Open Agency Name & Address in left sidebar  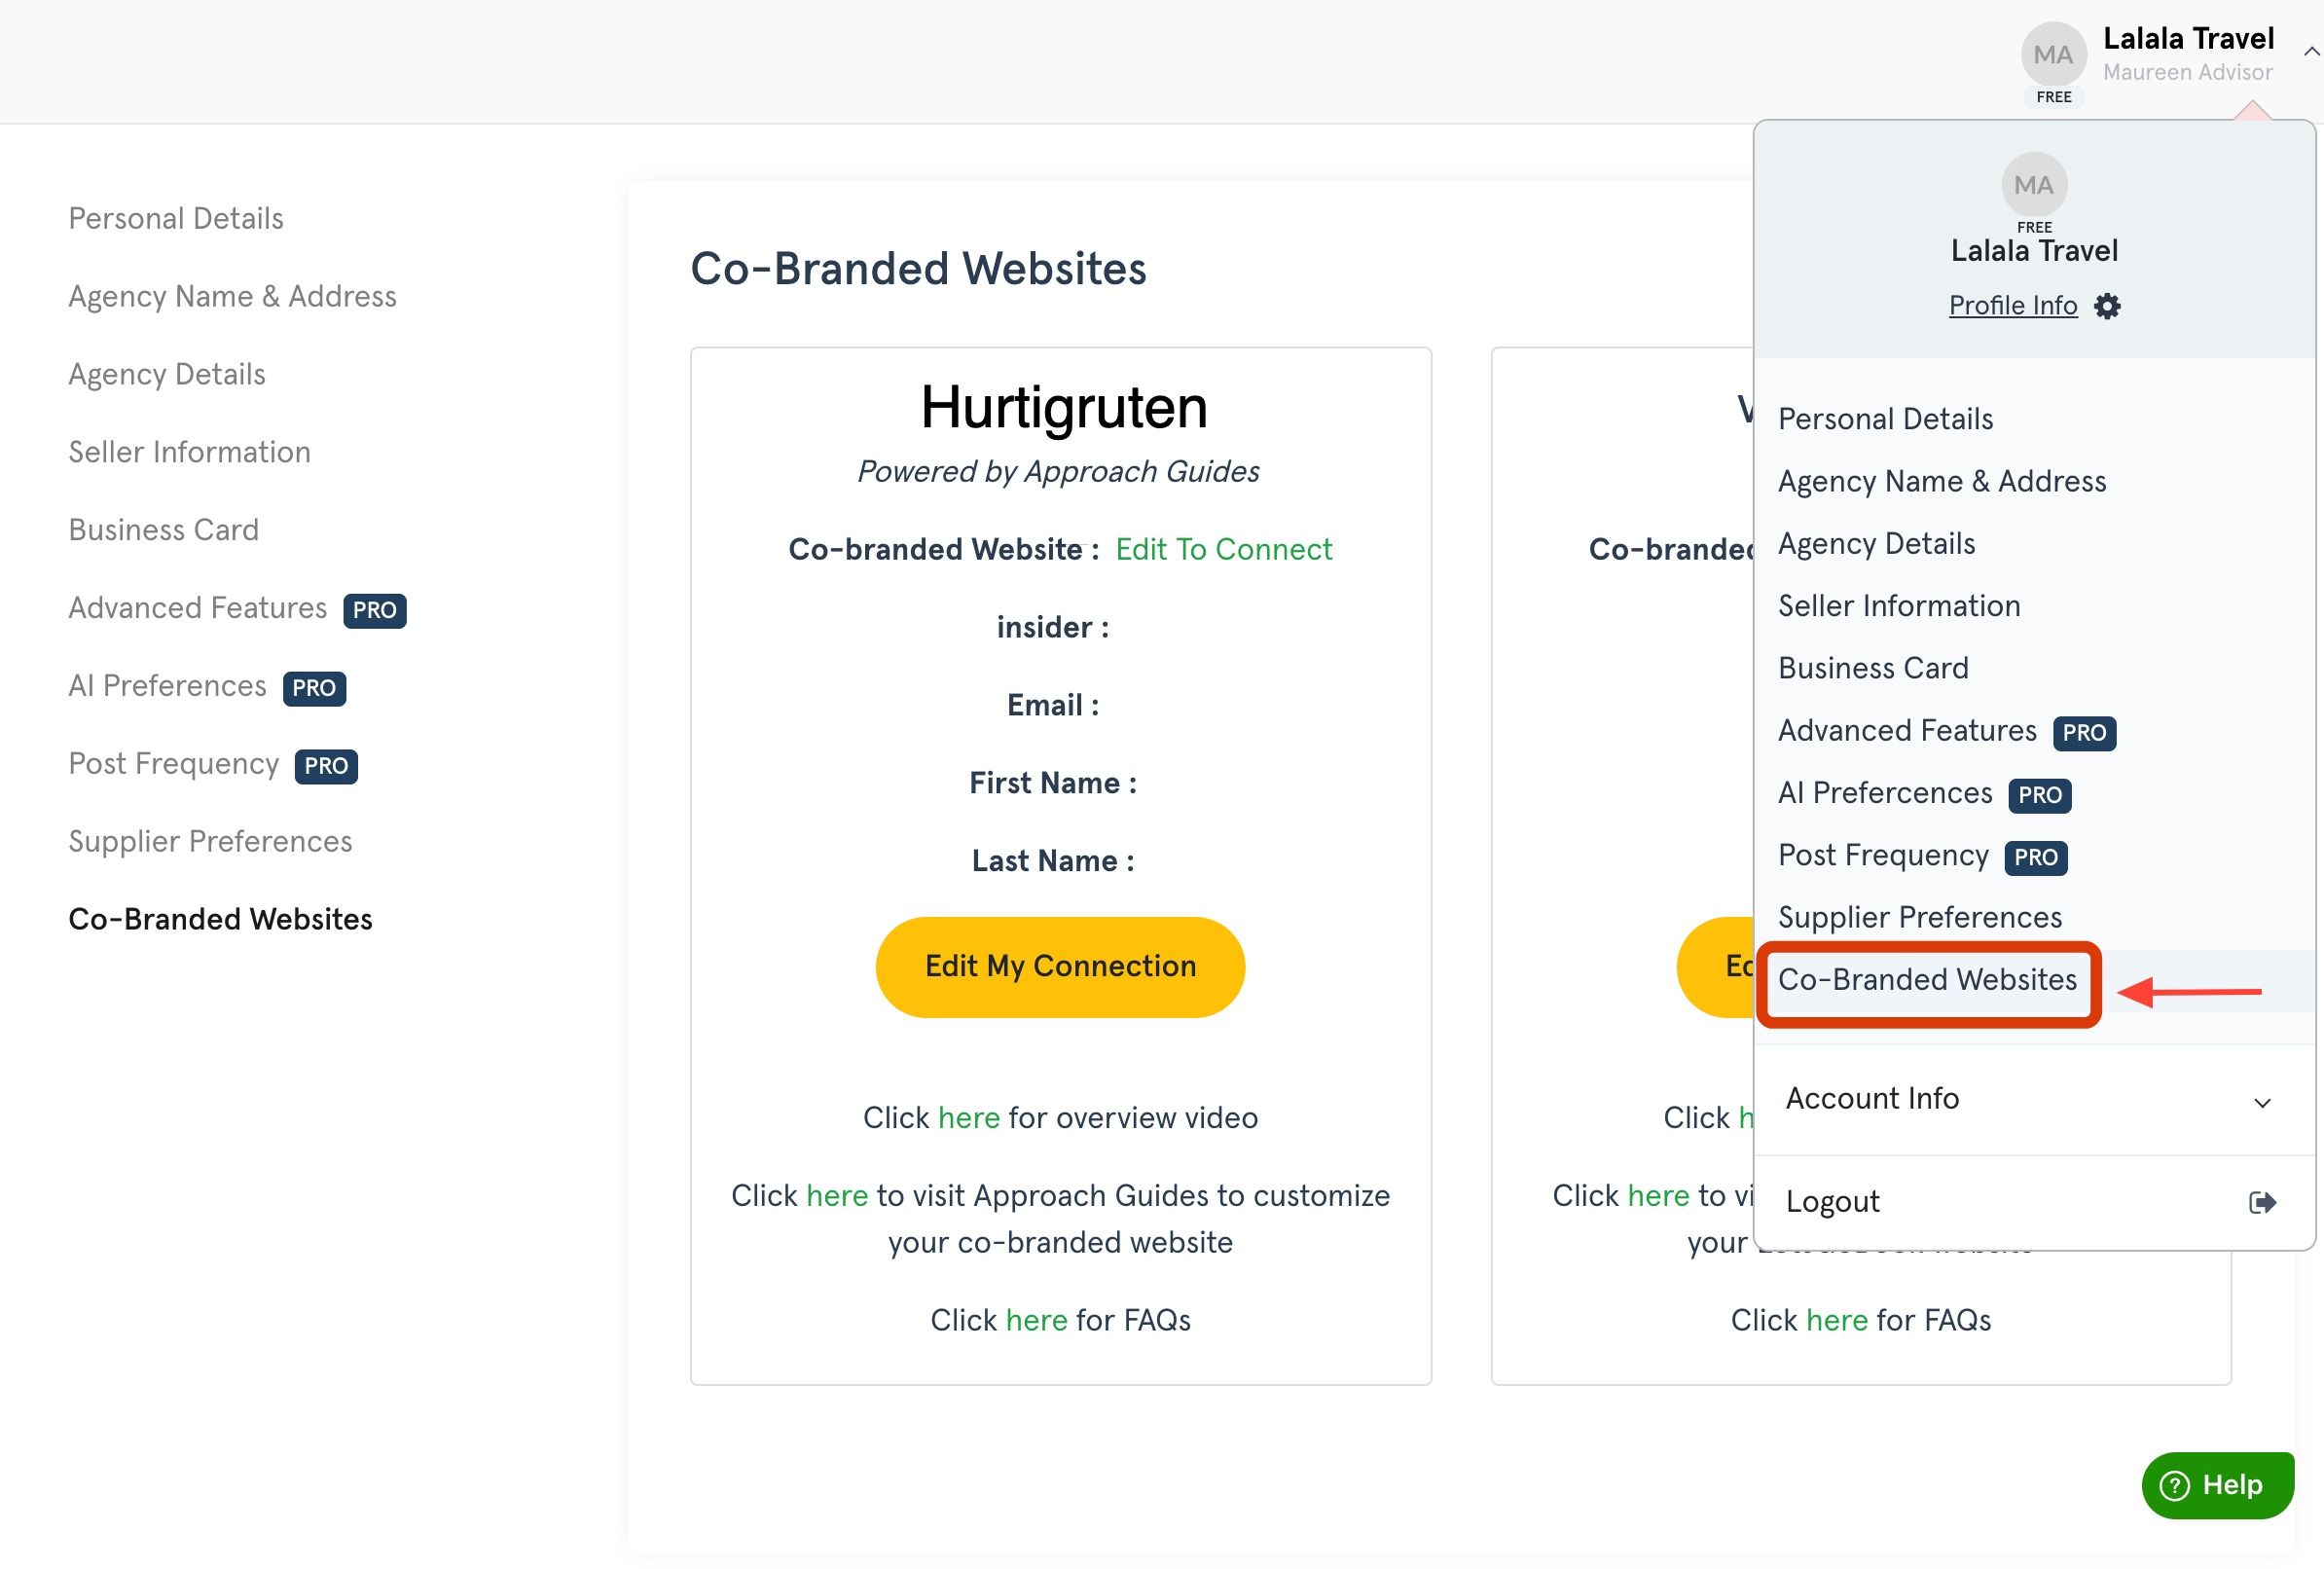click(x=232, y=296)
